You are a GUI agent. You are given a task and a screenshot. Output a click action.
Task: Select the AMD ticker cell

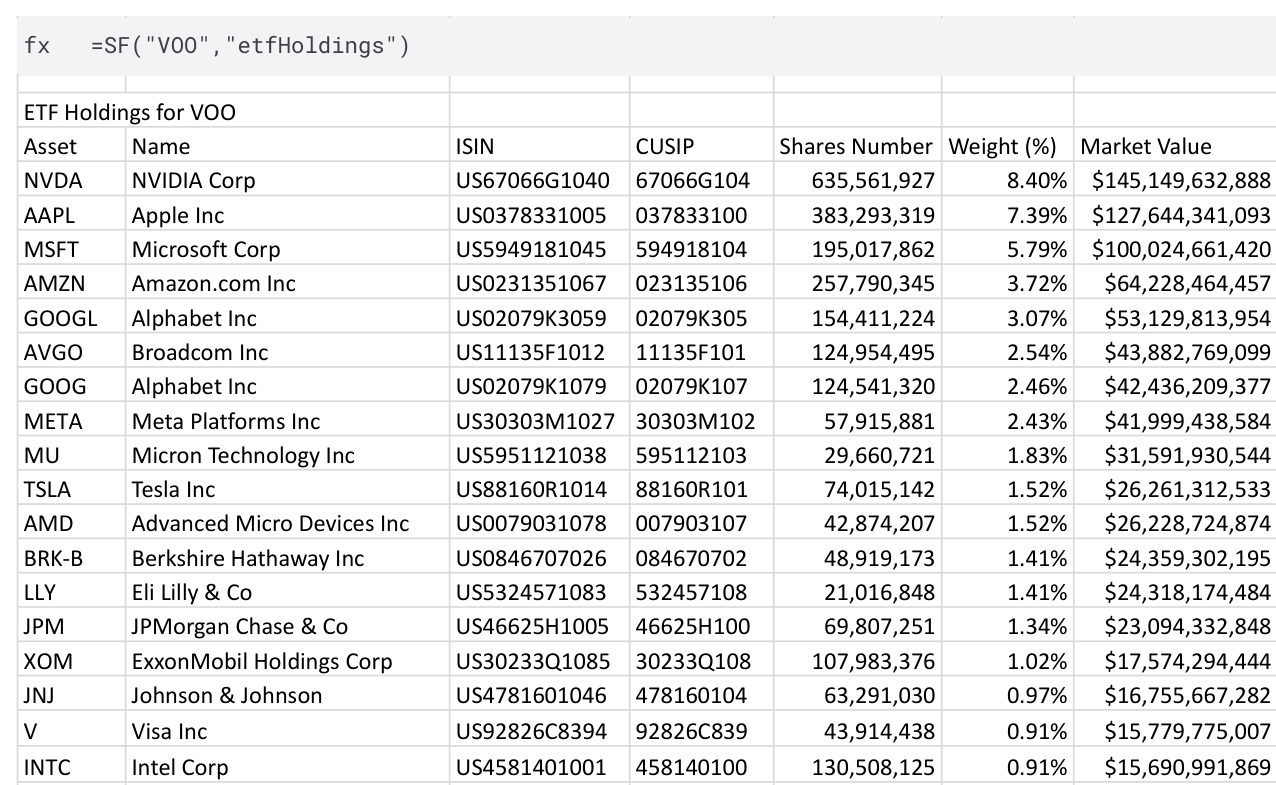tap(72, 523)
